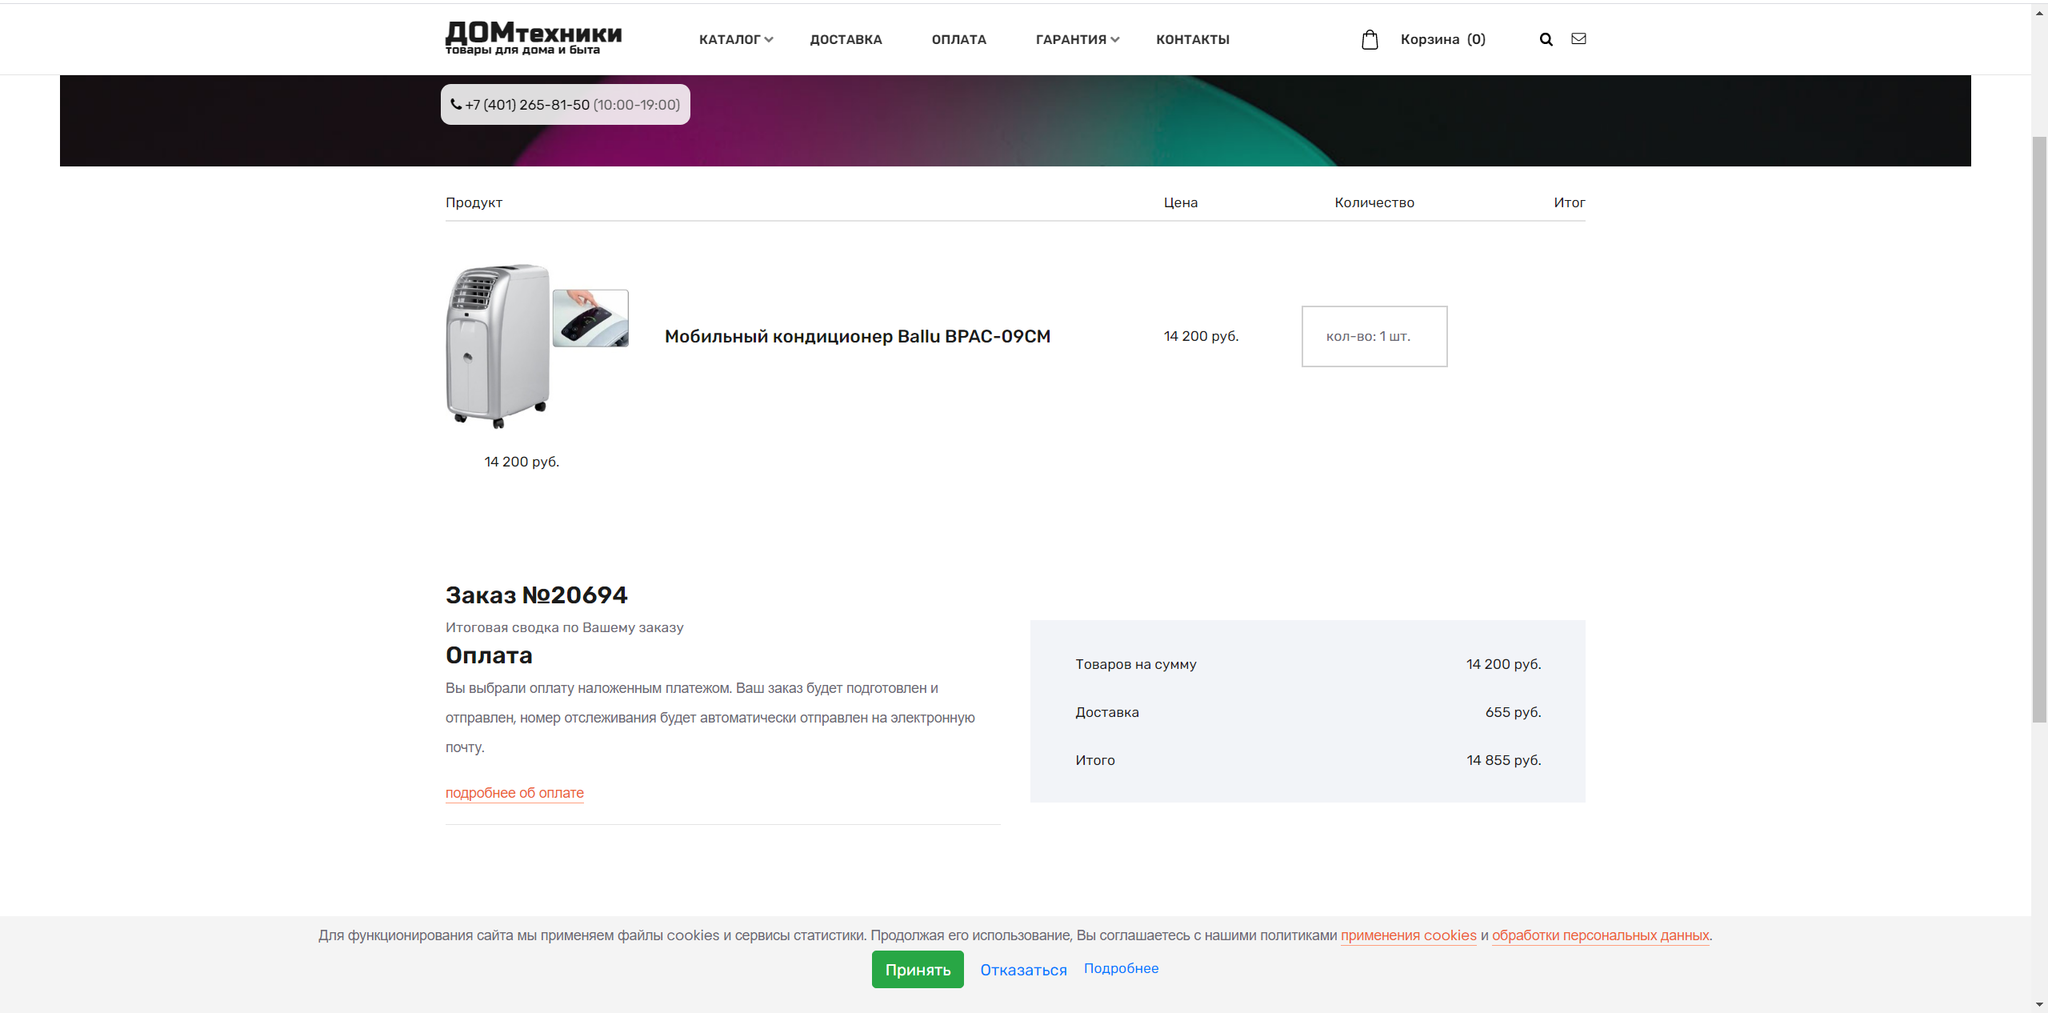The height and width of the screenshot is (1013, 2048).
Task: Open the применения cookies policy link
Action: click(1408, 936)
